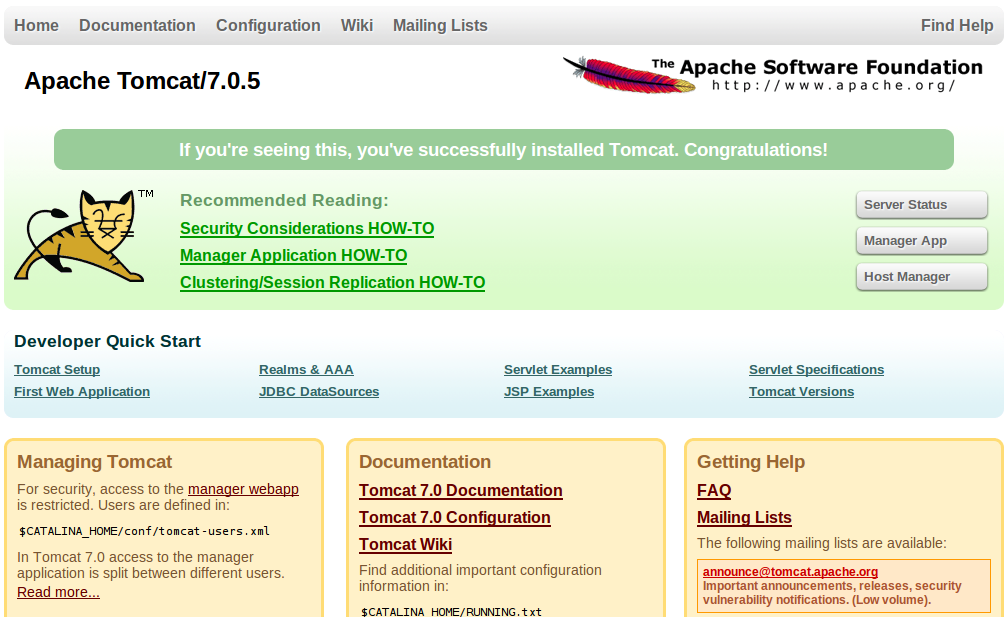
Task: Click Find Help in the nav bar
Action: (957, 26)
